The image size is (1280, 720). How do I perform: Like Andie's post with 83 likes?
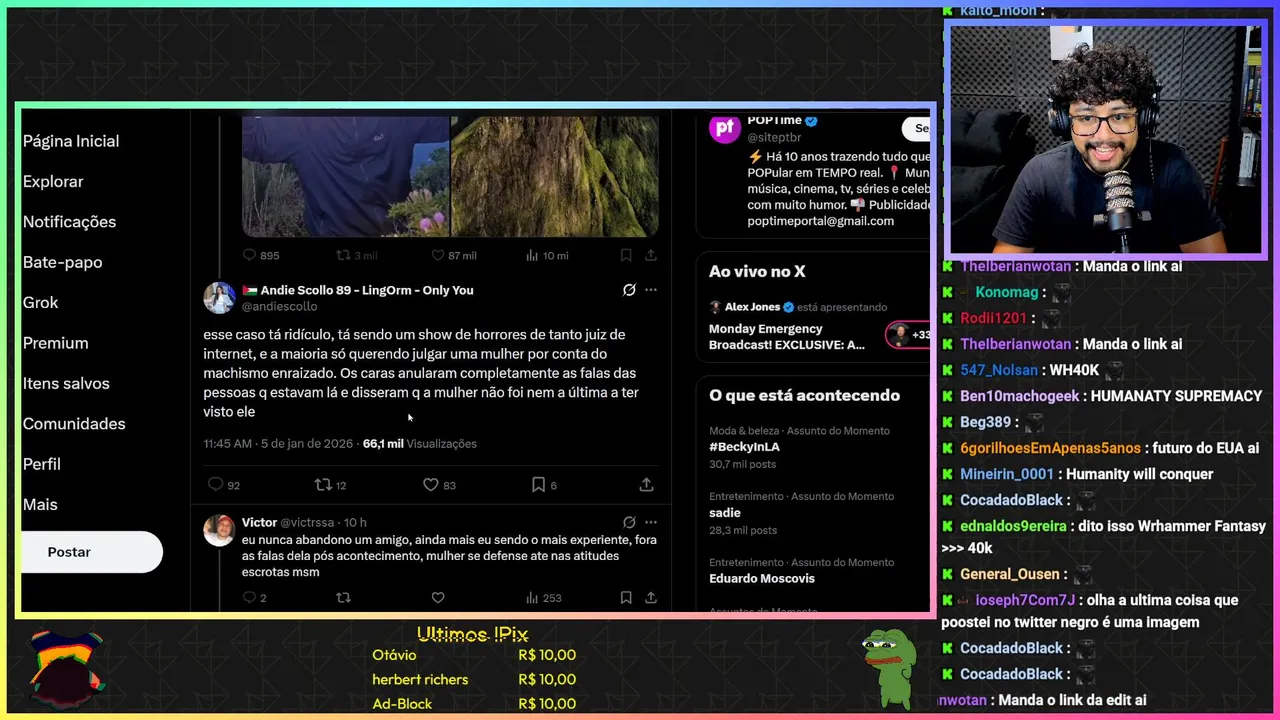pos(431,484)
